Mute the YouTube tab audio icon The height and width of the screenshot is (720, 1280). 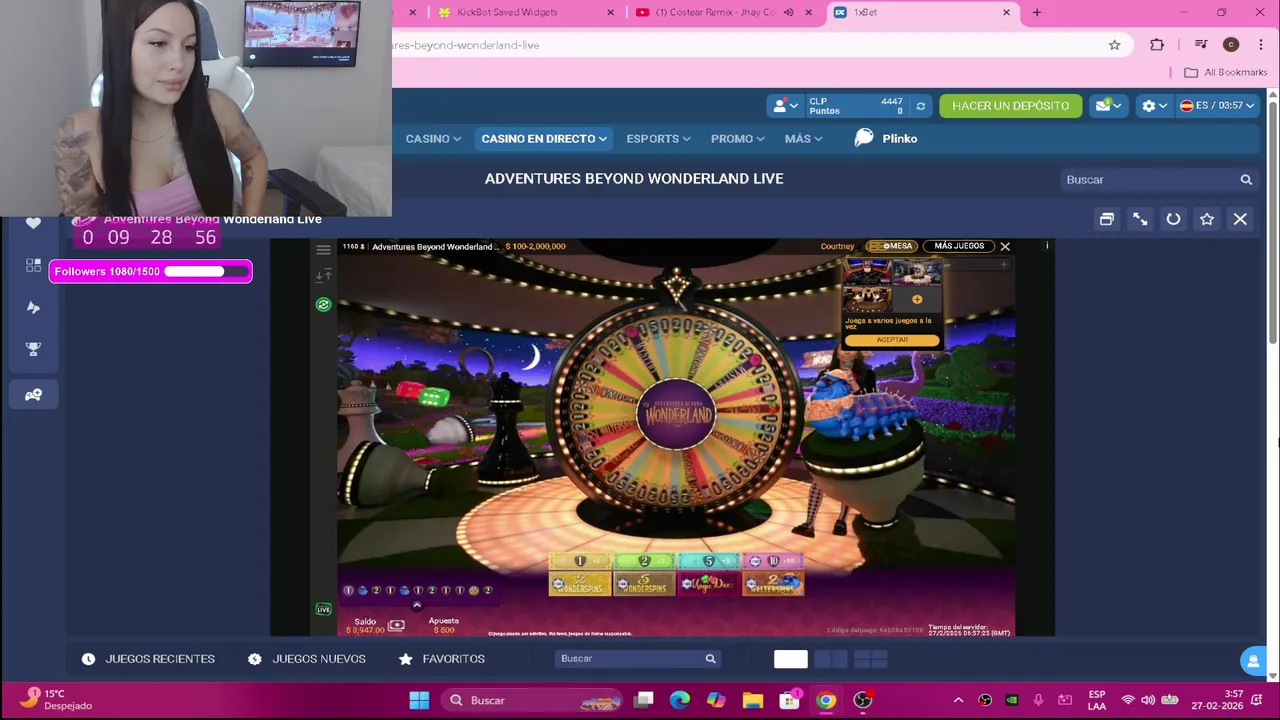pos(788,12)
